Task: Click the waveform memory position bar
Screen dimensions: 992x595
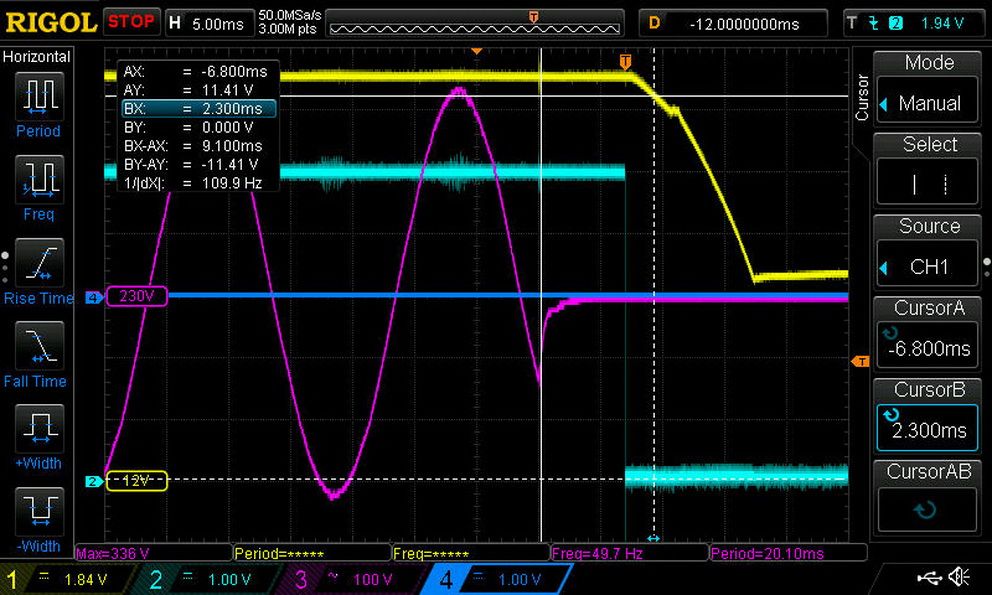Action: tap(474, 24)
